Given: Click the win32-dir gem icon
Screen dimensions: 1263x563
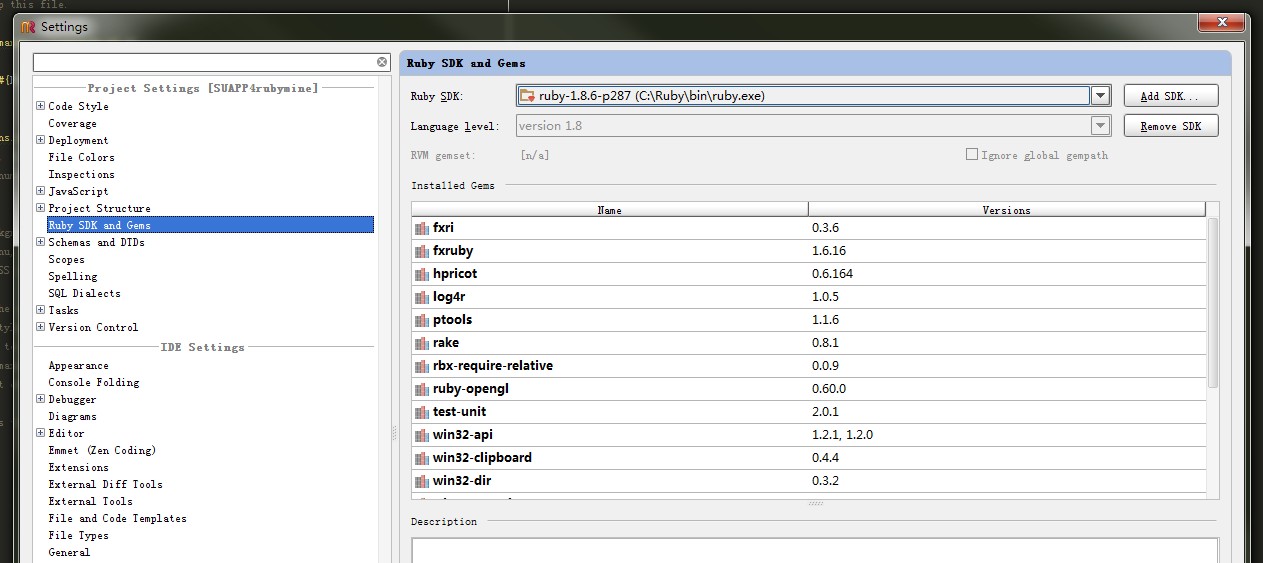Looking at the screenshot, I should tap(421, 481).
